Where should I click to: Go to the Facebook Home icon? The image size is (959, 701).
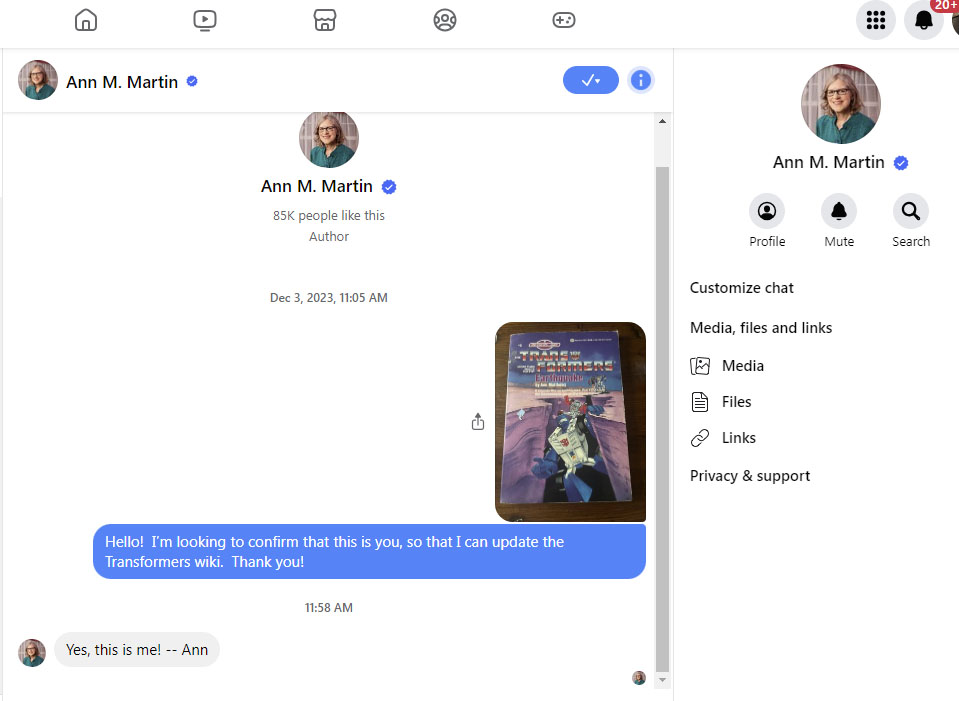point(86,20)
